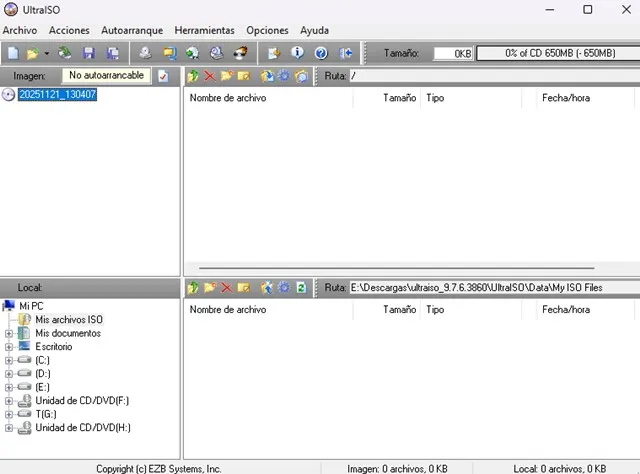Click the Save As icon next to Save
The width and height of the screenshot is (640, 474).
(112, 53)
